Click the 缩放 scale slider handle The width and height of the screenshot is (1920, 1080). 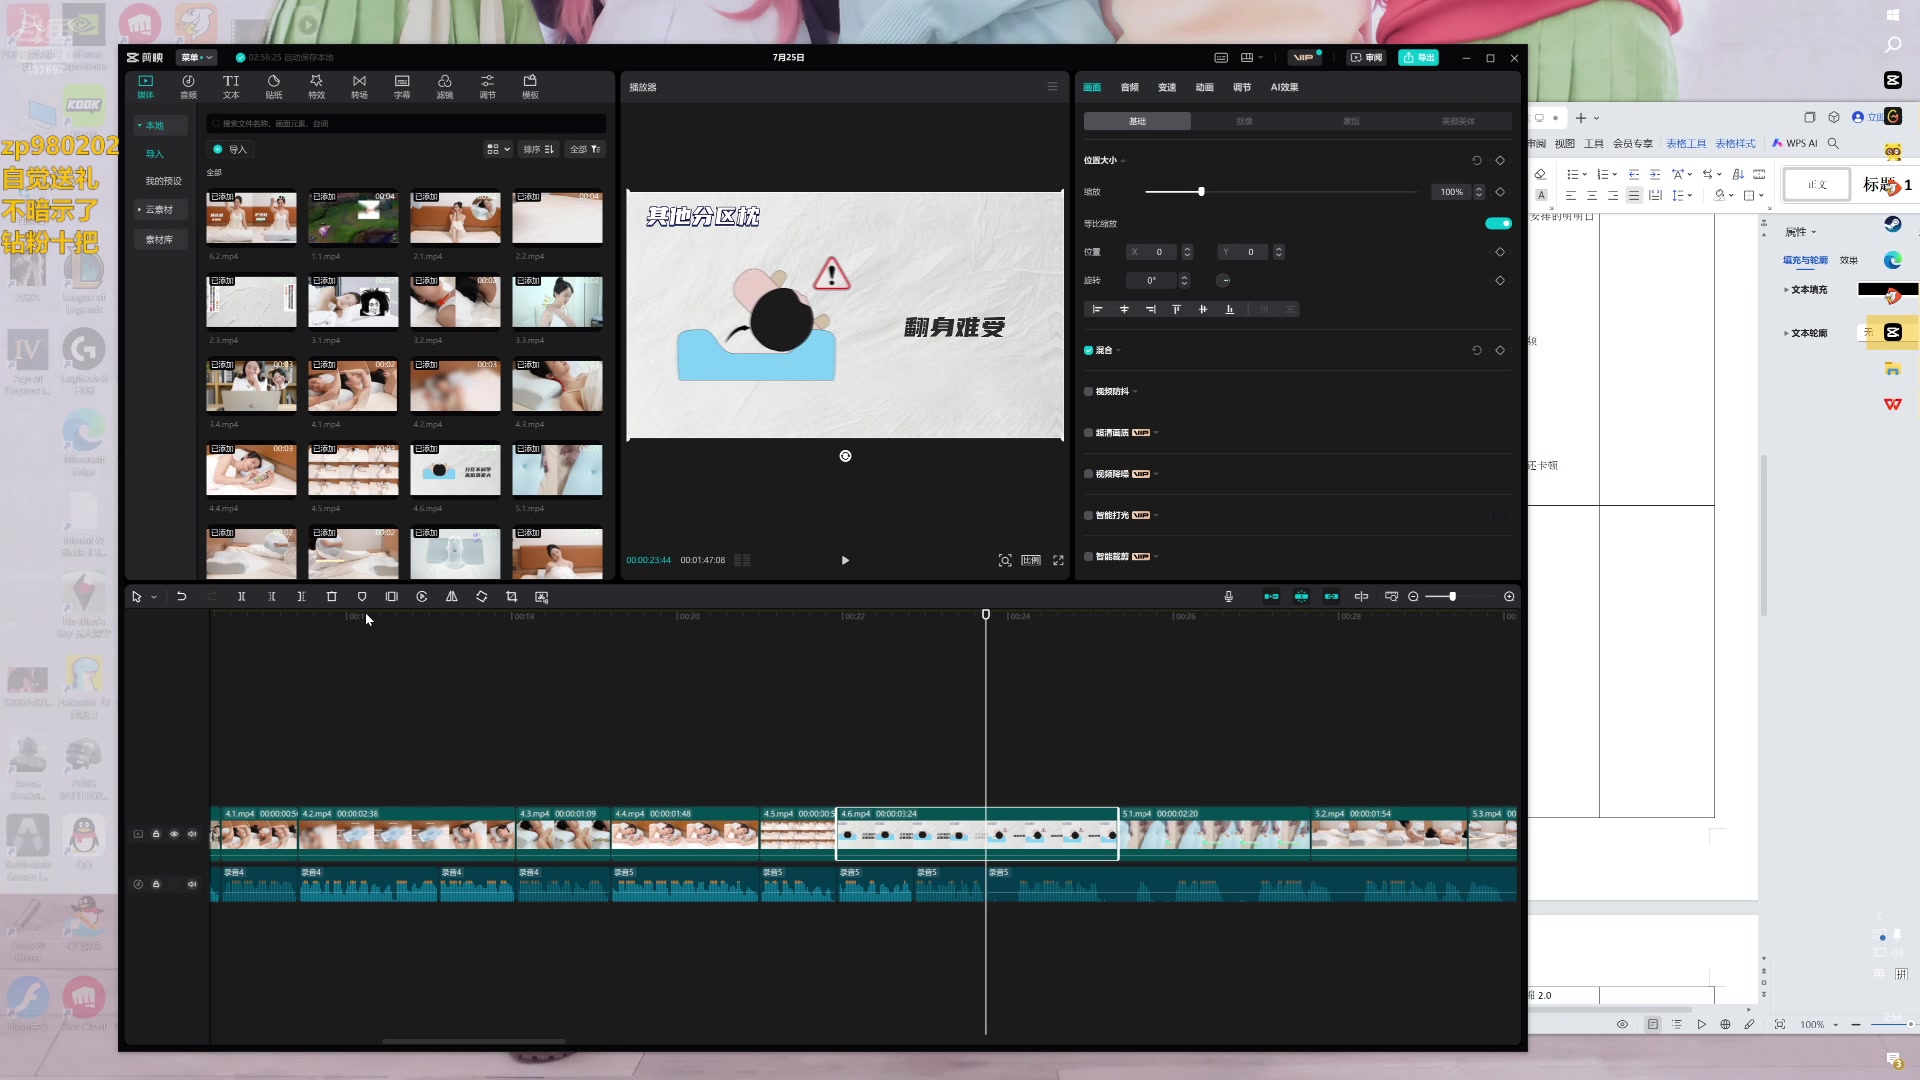(x=1201, y=192)
